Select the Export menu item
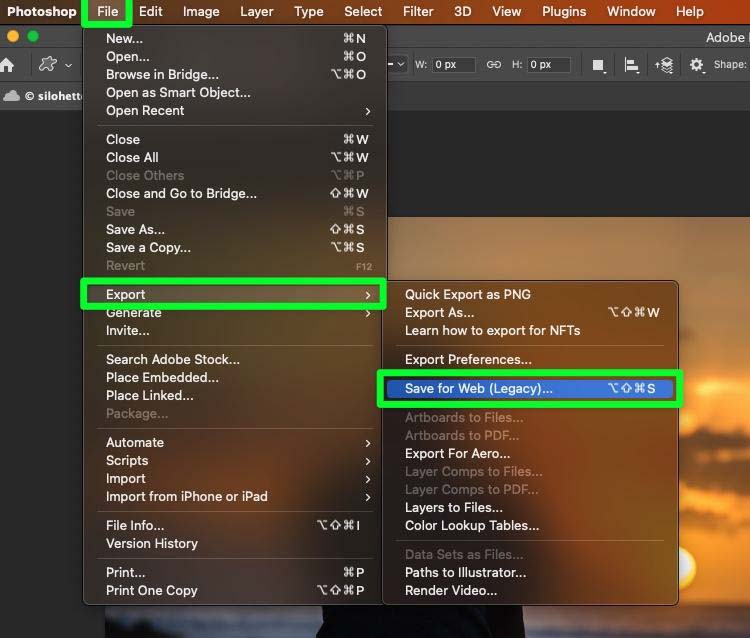 click(x=234, y=295)
